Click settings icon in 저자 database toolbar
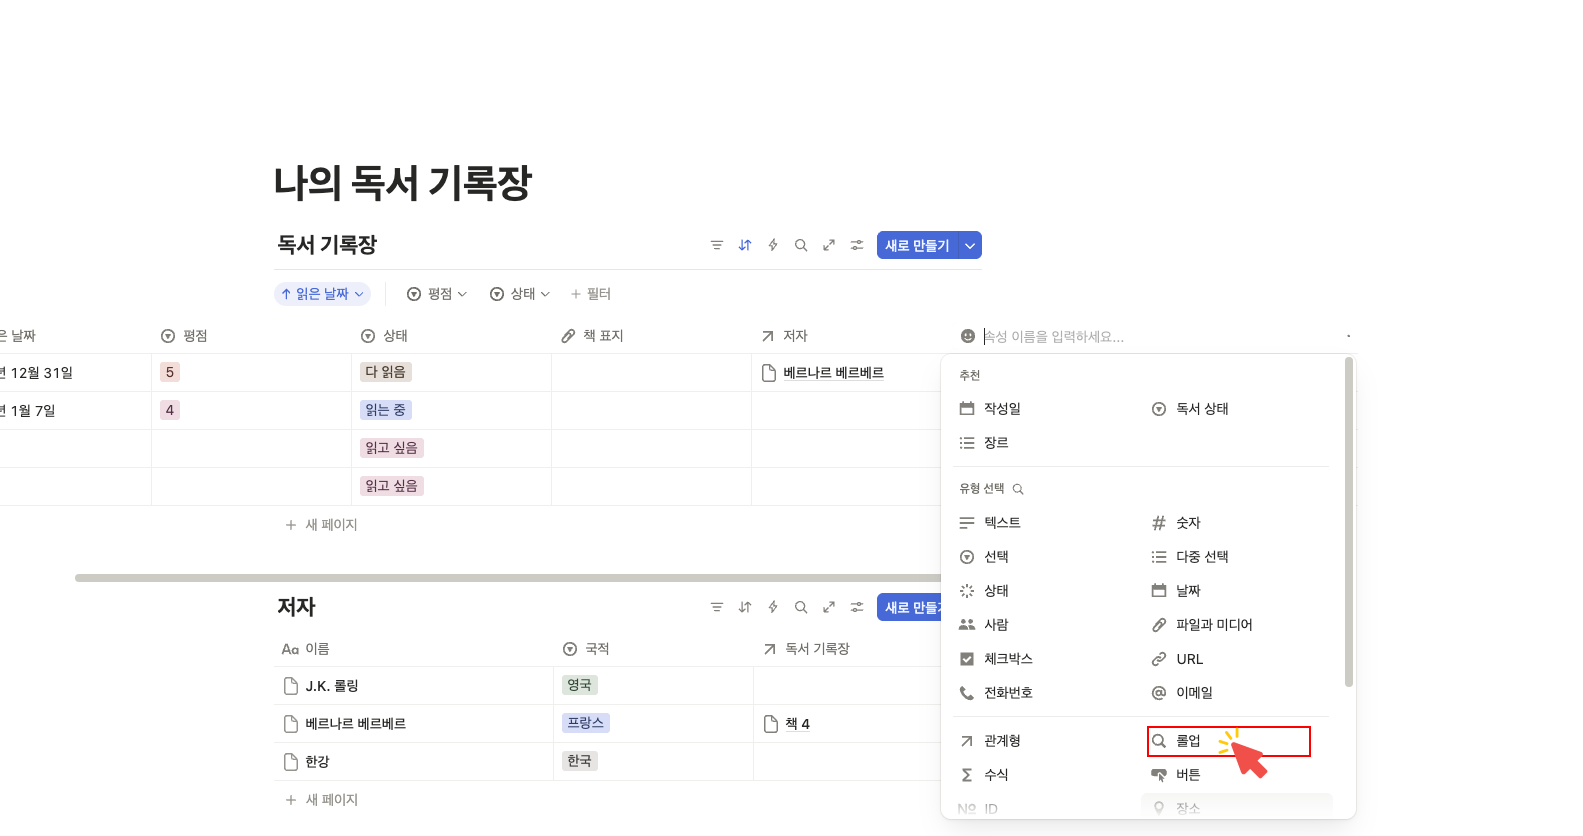Image resolution: width=1583 pixels, height=836 pixels. (857, 607)
